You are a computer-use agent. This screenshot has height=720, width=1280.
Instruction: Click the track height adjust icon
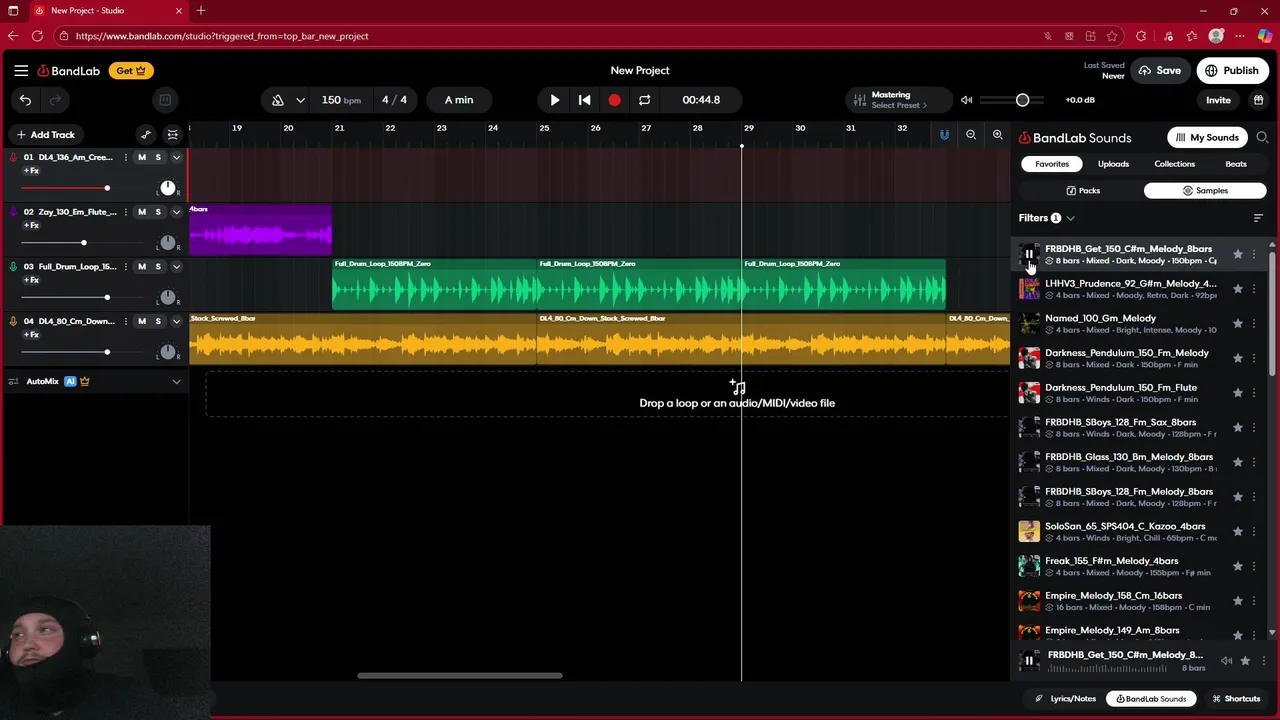(x=173, y=134)
